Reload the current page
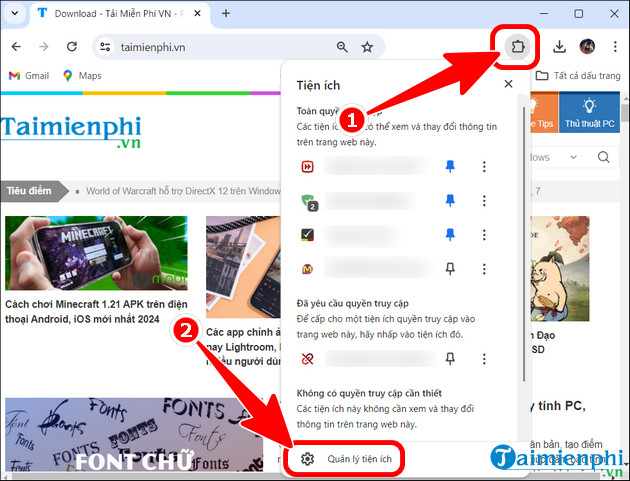 pos(72,47)
